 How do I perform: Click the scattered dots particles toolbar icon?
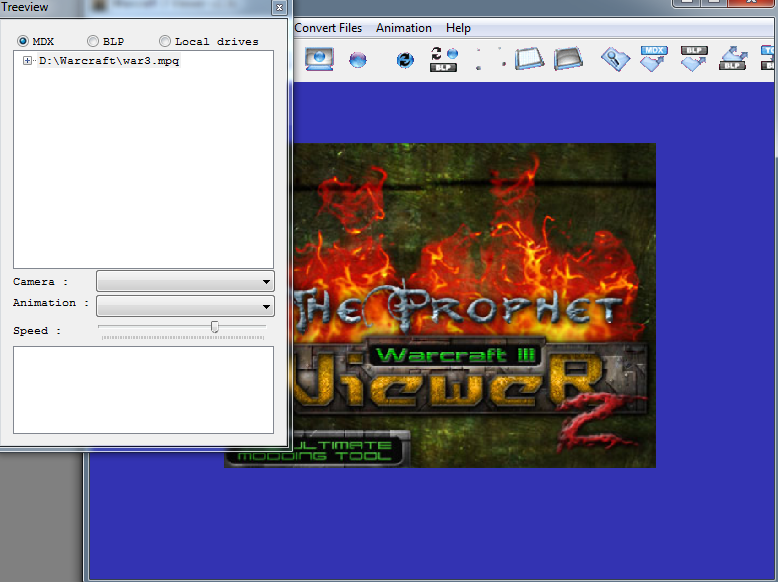click(490, 59)
